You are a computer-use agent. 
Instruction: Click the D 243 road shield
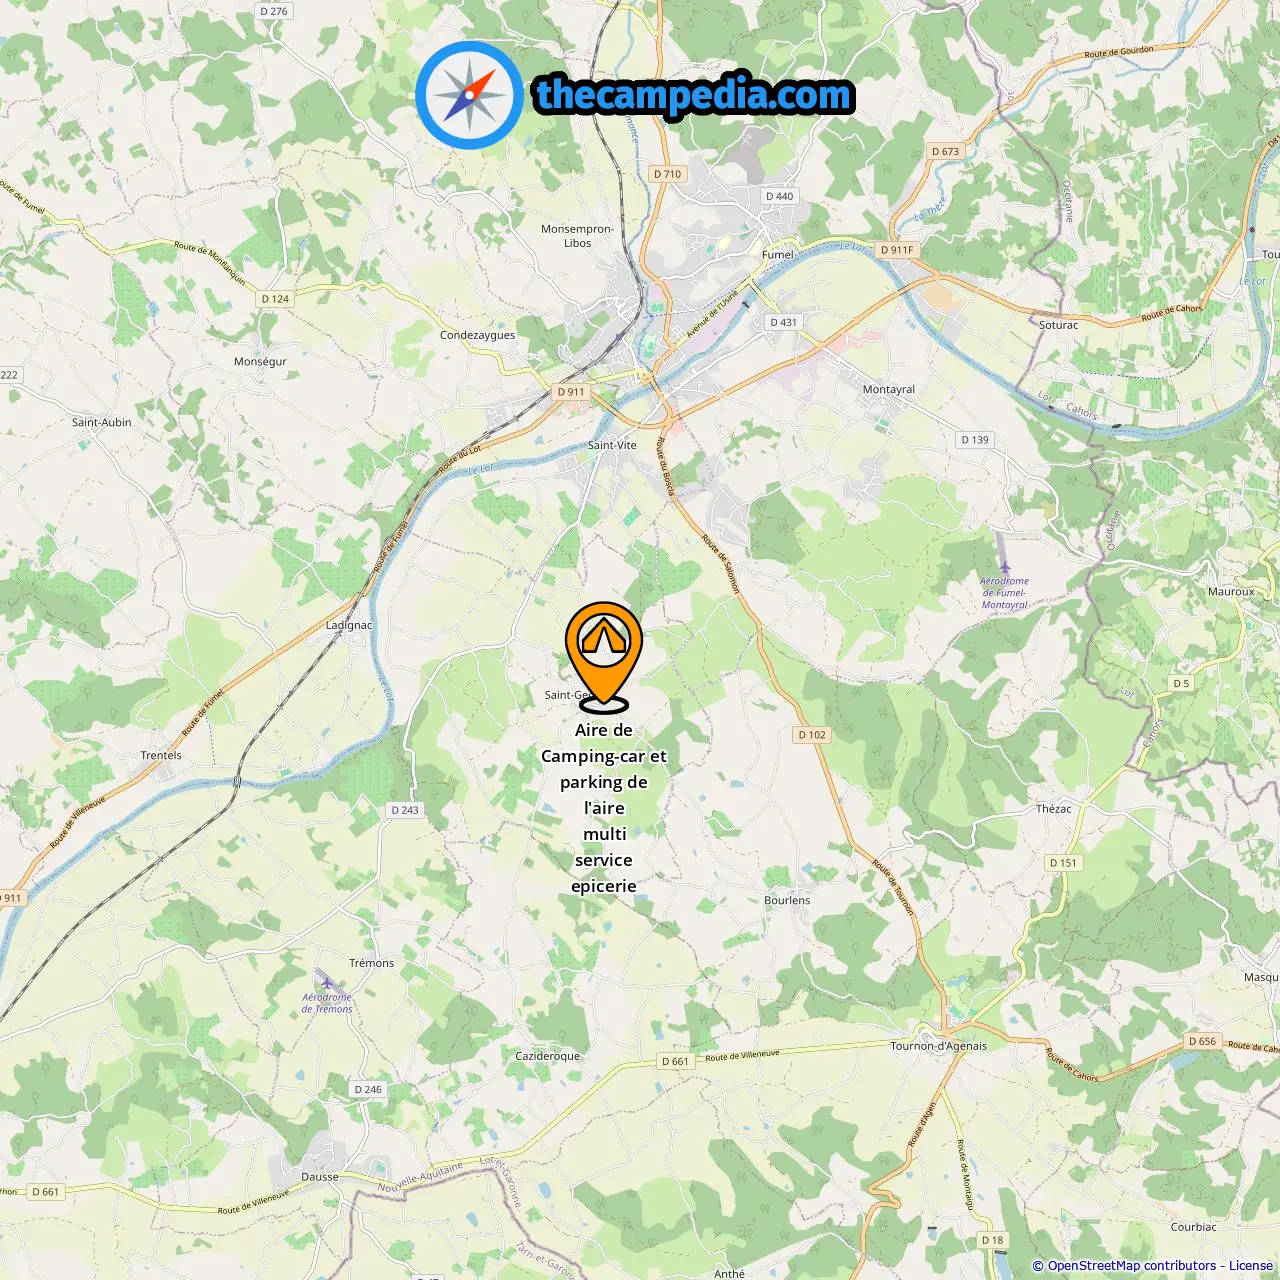point(405,810)
